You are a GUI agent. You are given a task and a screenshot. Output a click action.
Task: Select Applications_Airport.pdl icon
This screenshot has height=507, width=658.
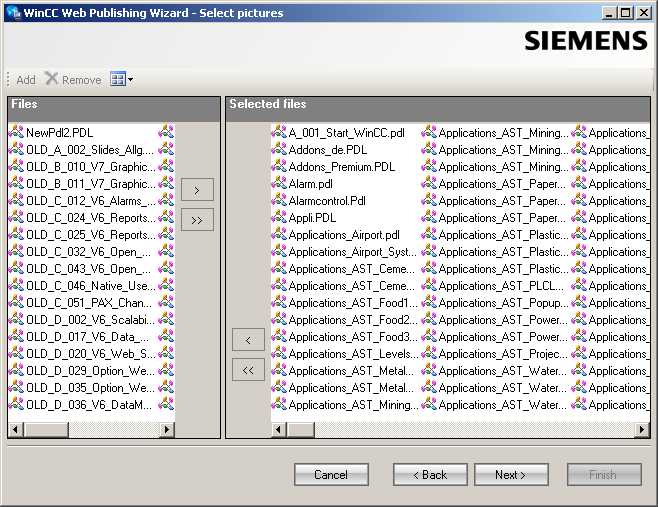(x=279, y=234)
